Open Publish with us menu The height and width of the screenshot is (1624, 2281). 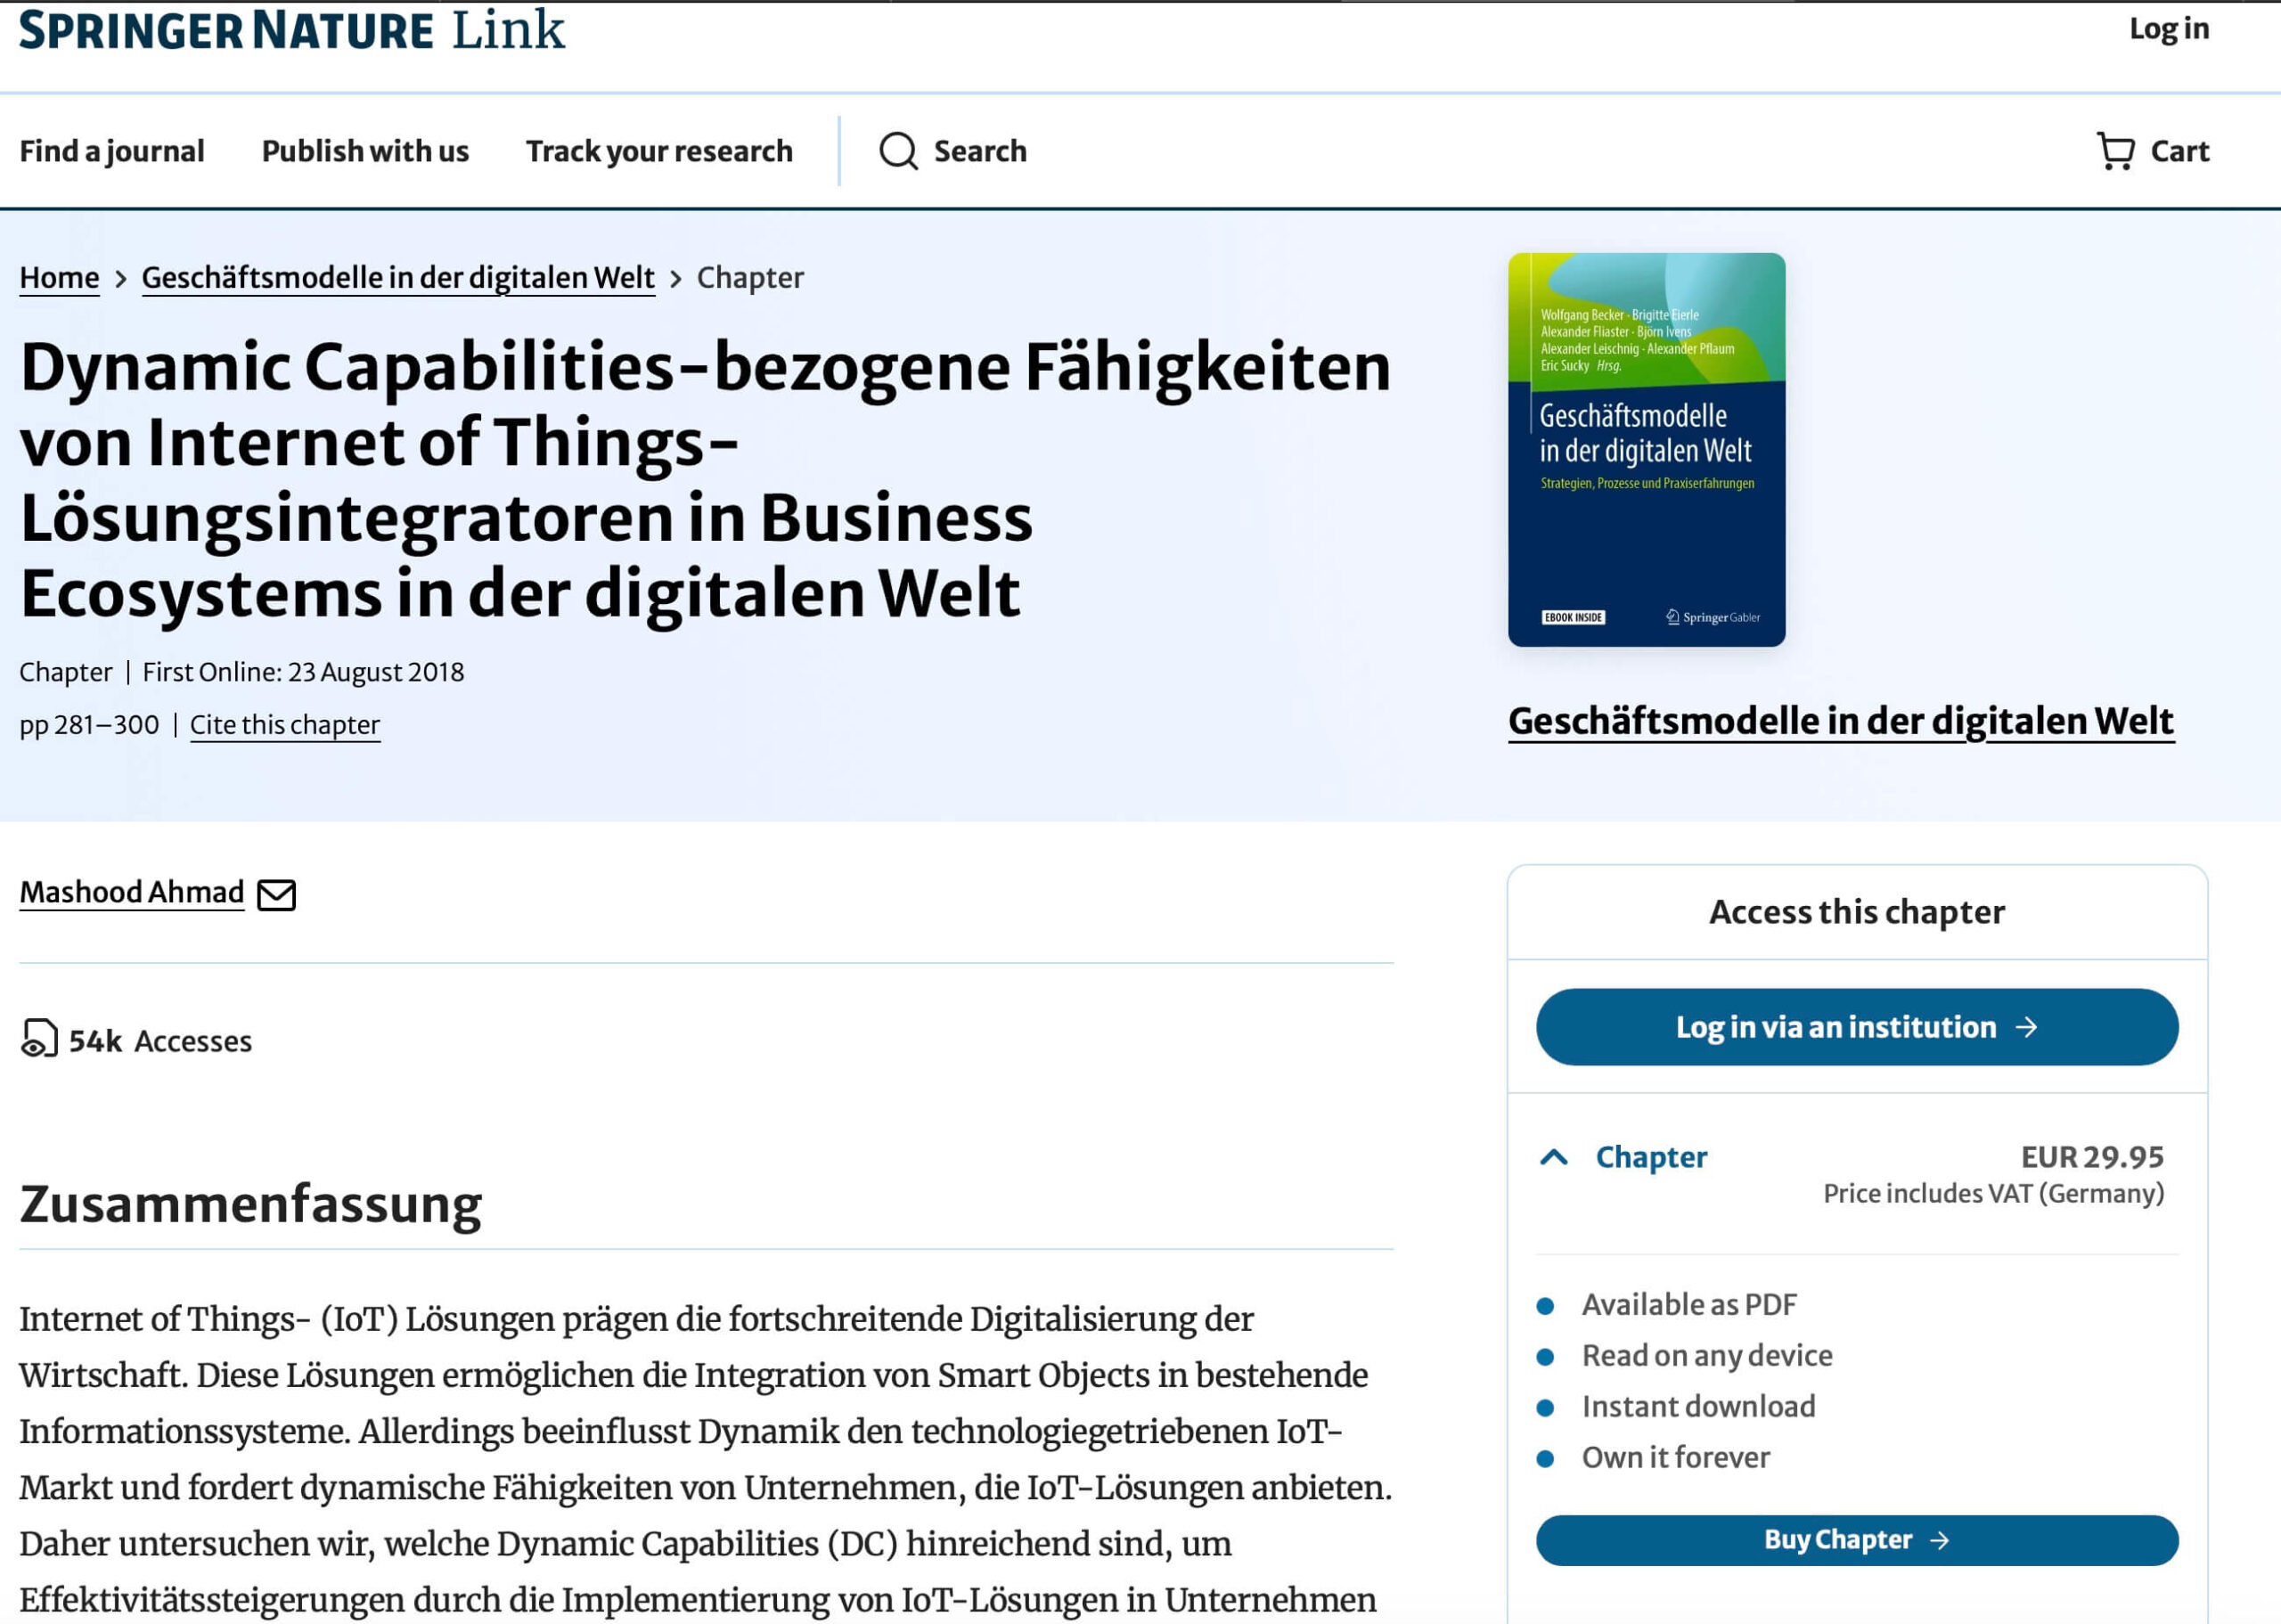(365, 151)
